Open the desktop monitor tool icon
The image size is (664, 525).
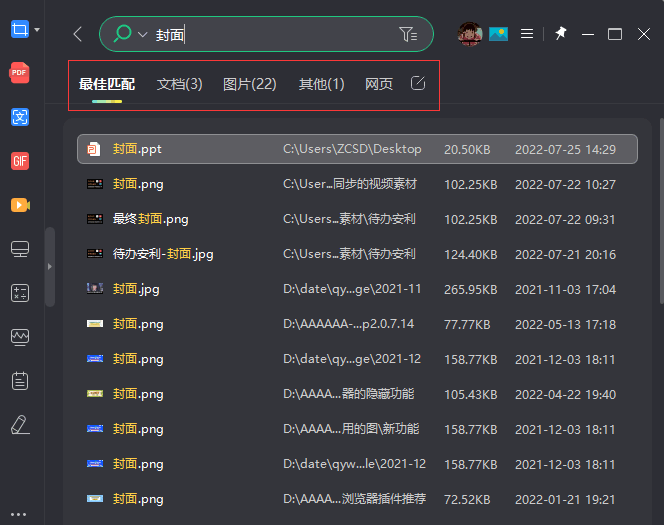tap(20, 249)
